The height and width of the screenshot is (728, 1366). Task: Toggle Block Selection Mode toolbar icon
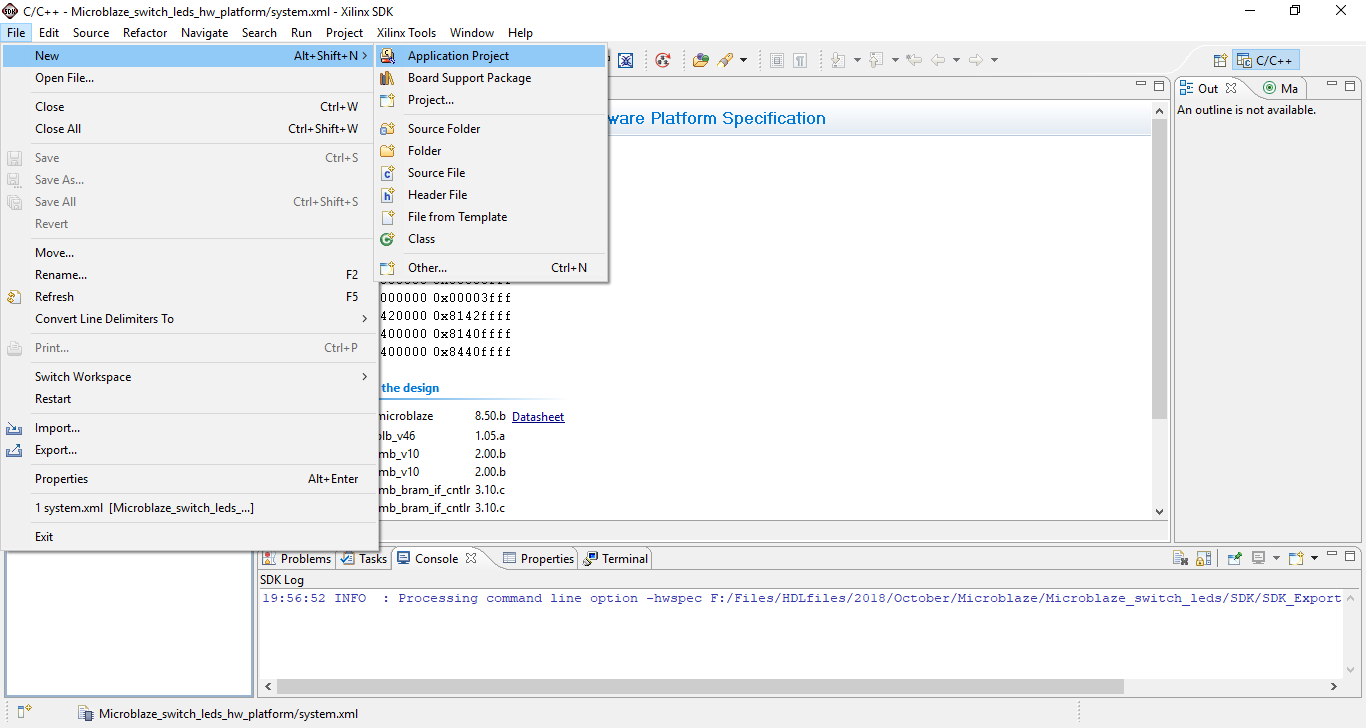pos(777,60)
